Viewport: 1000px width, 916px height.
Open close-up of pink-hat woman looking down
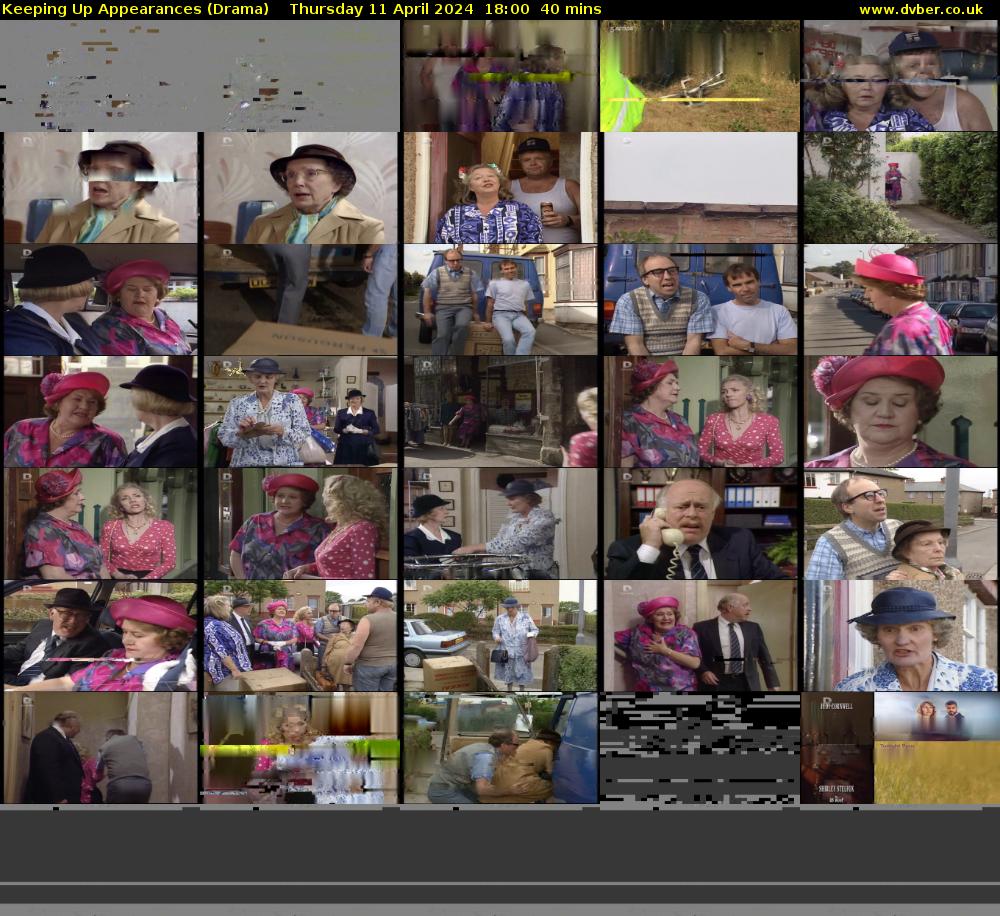pos(901,411)
